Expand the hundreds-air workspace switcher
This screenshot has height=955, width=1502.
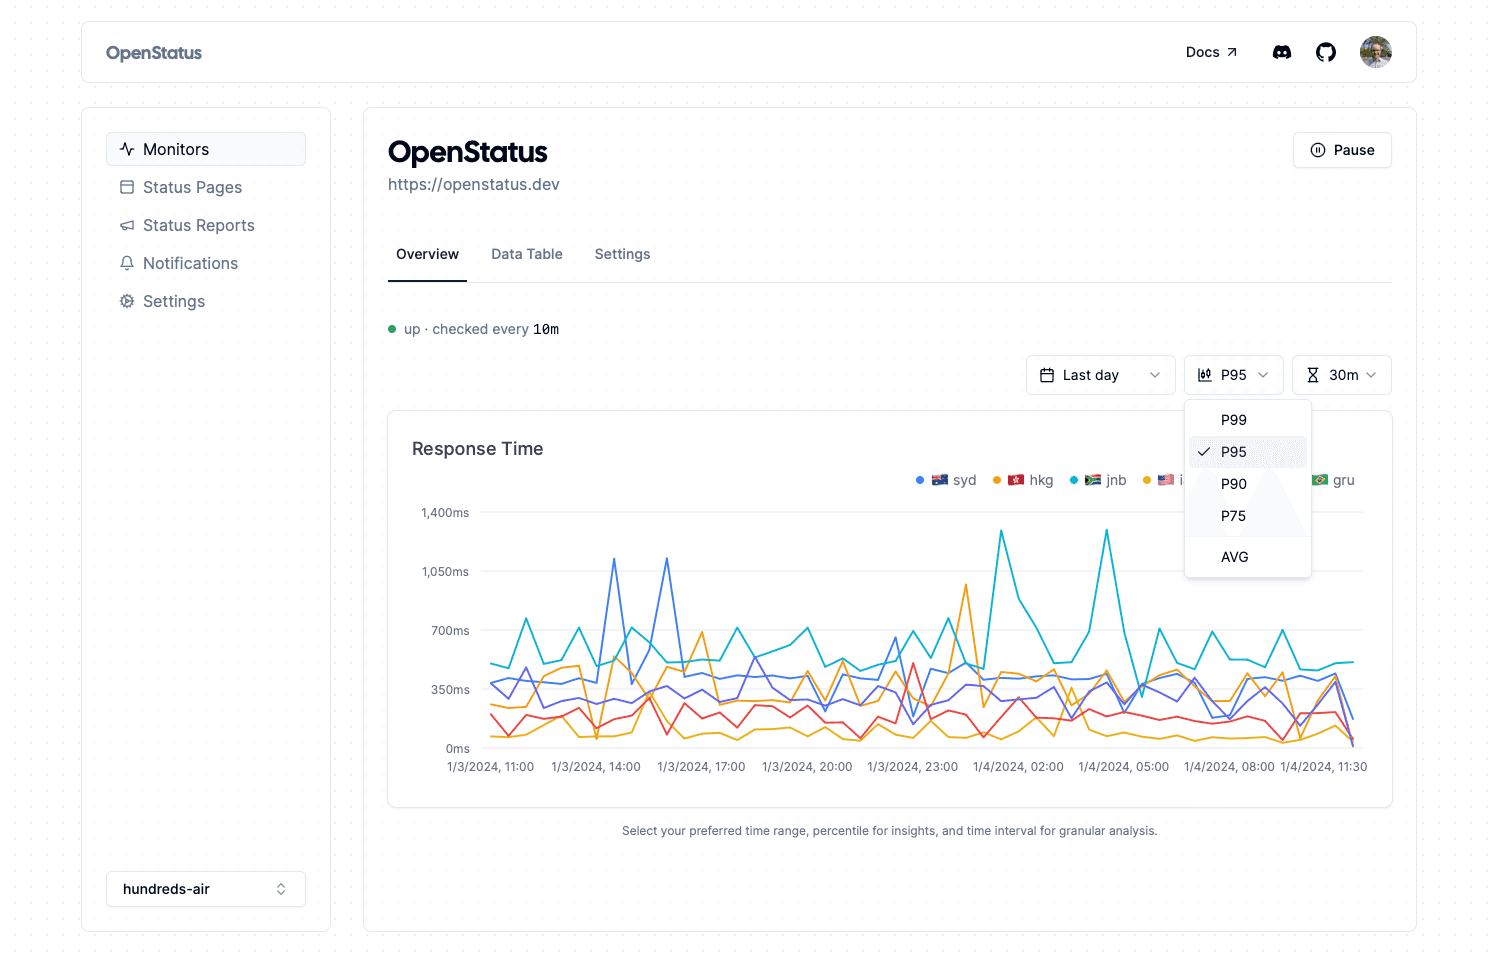coord(205,889)
